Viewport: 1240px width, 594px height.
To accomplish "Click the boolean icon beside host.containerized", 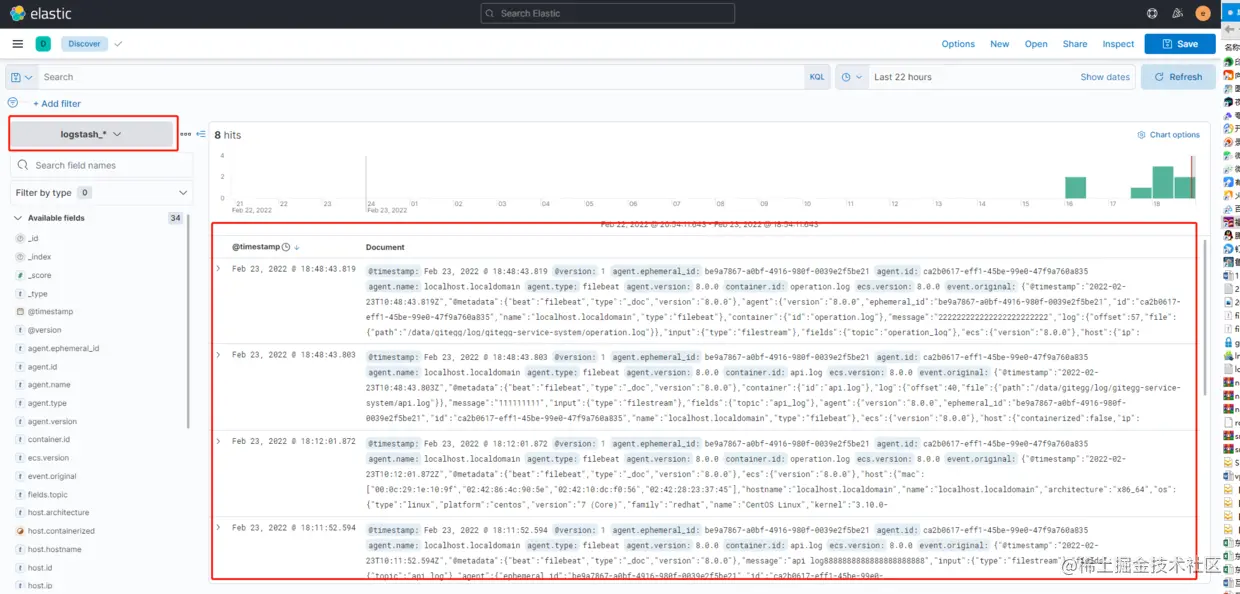I will click(20, 531).
